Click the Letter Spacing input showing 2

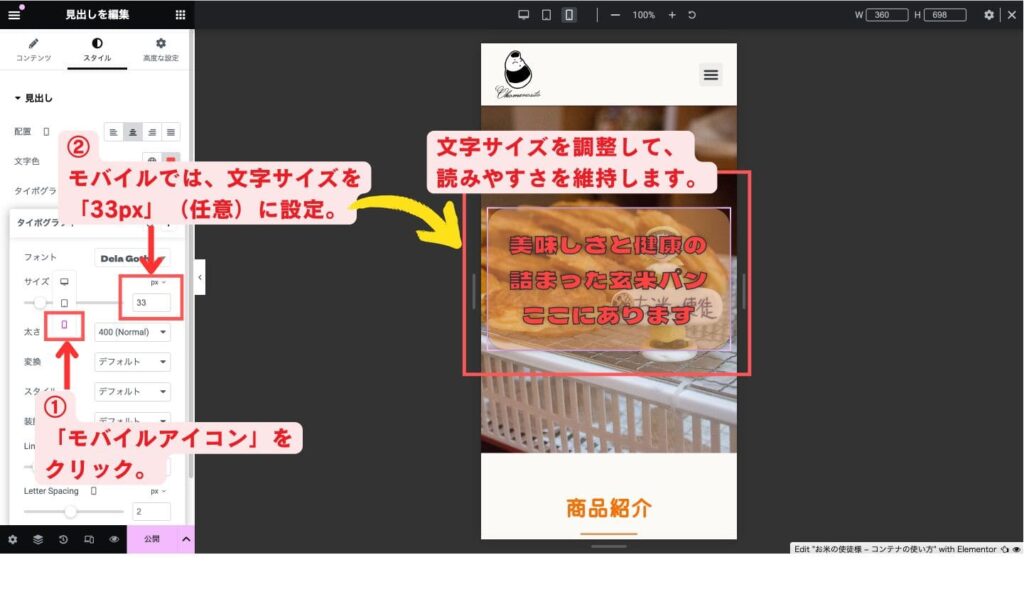(151, 512)
